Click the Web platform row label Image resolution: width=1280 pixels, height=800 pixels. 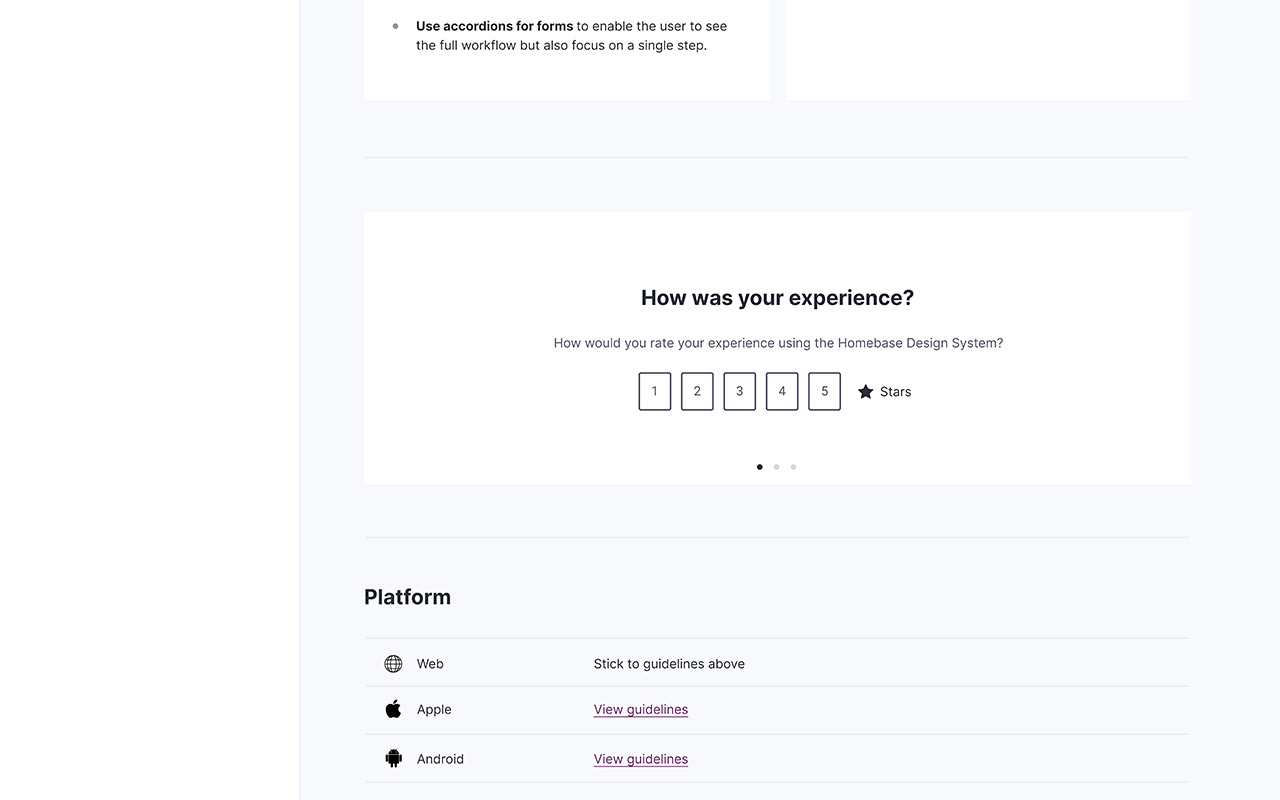(430, 664)
